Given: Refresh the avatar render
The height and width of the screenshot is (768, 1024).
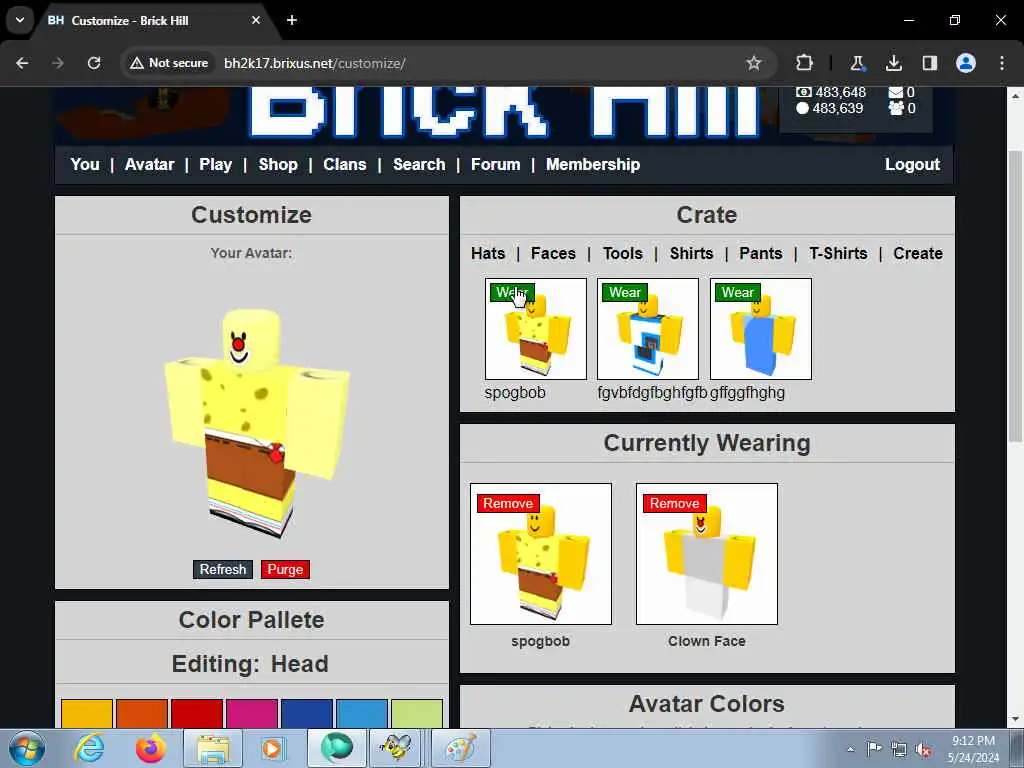Looking at the screenshot, I should 223,569.
